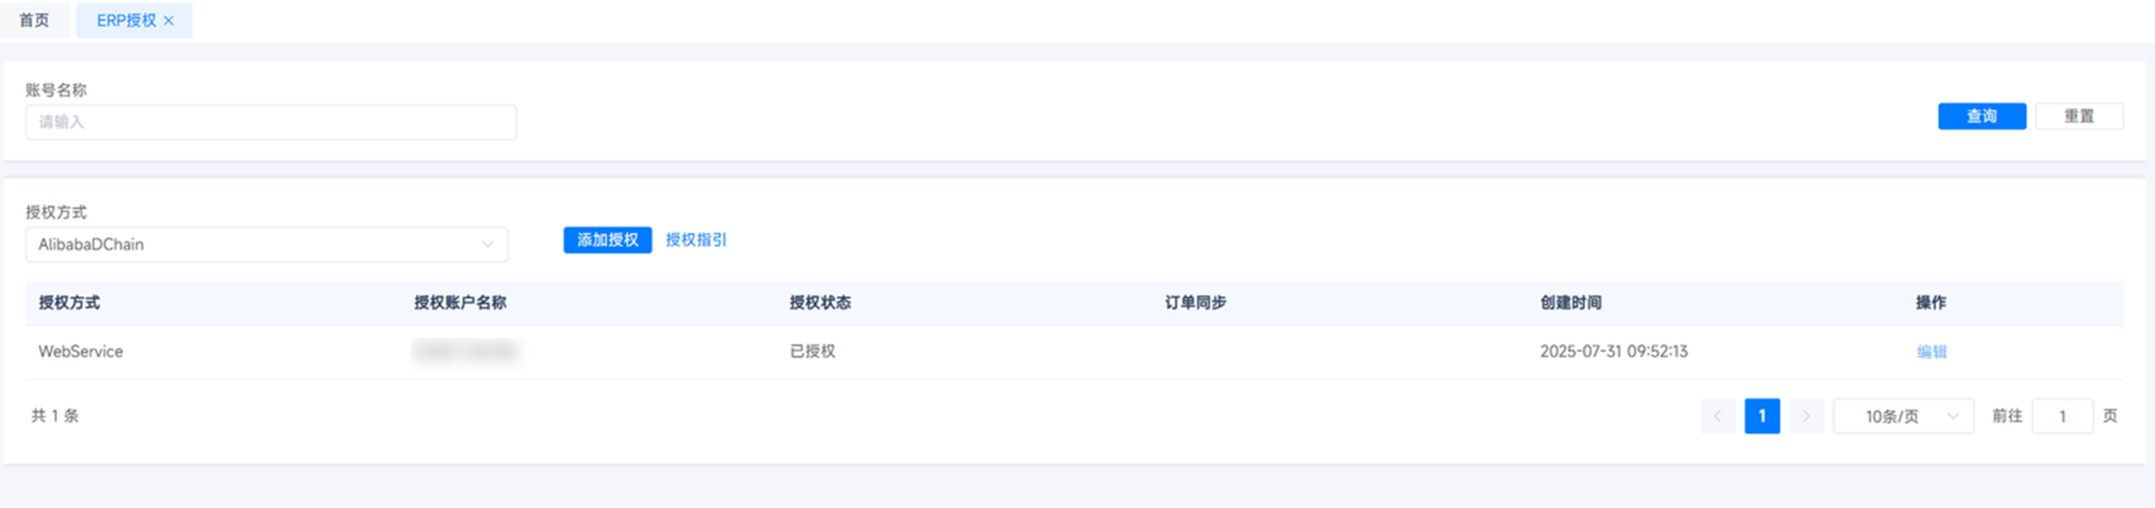Expand the AlibabaDChain 授权方式 dropdown
The height and width of the screenshot is (508, 2155).
(x=266, y=245)
